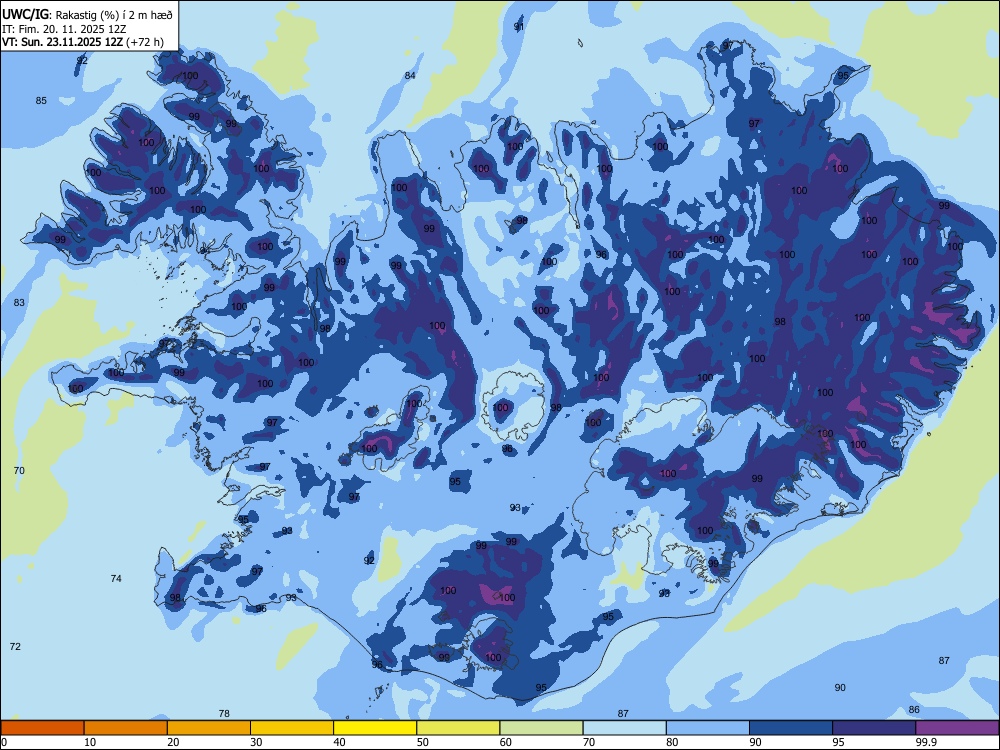
Task: Click the 0–10 dark orange legend swatch
Action: 42,728
